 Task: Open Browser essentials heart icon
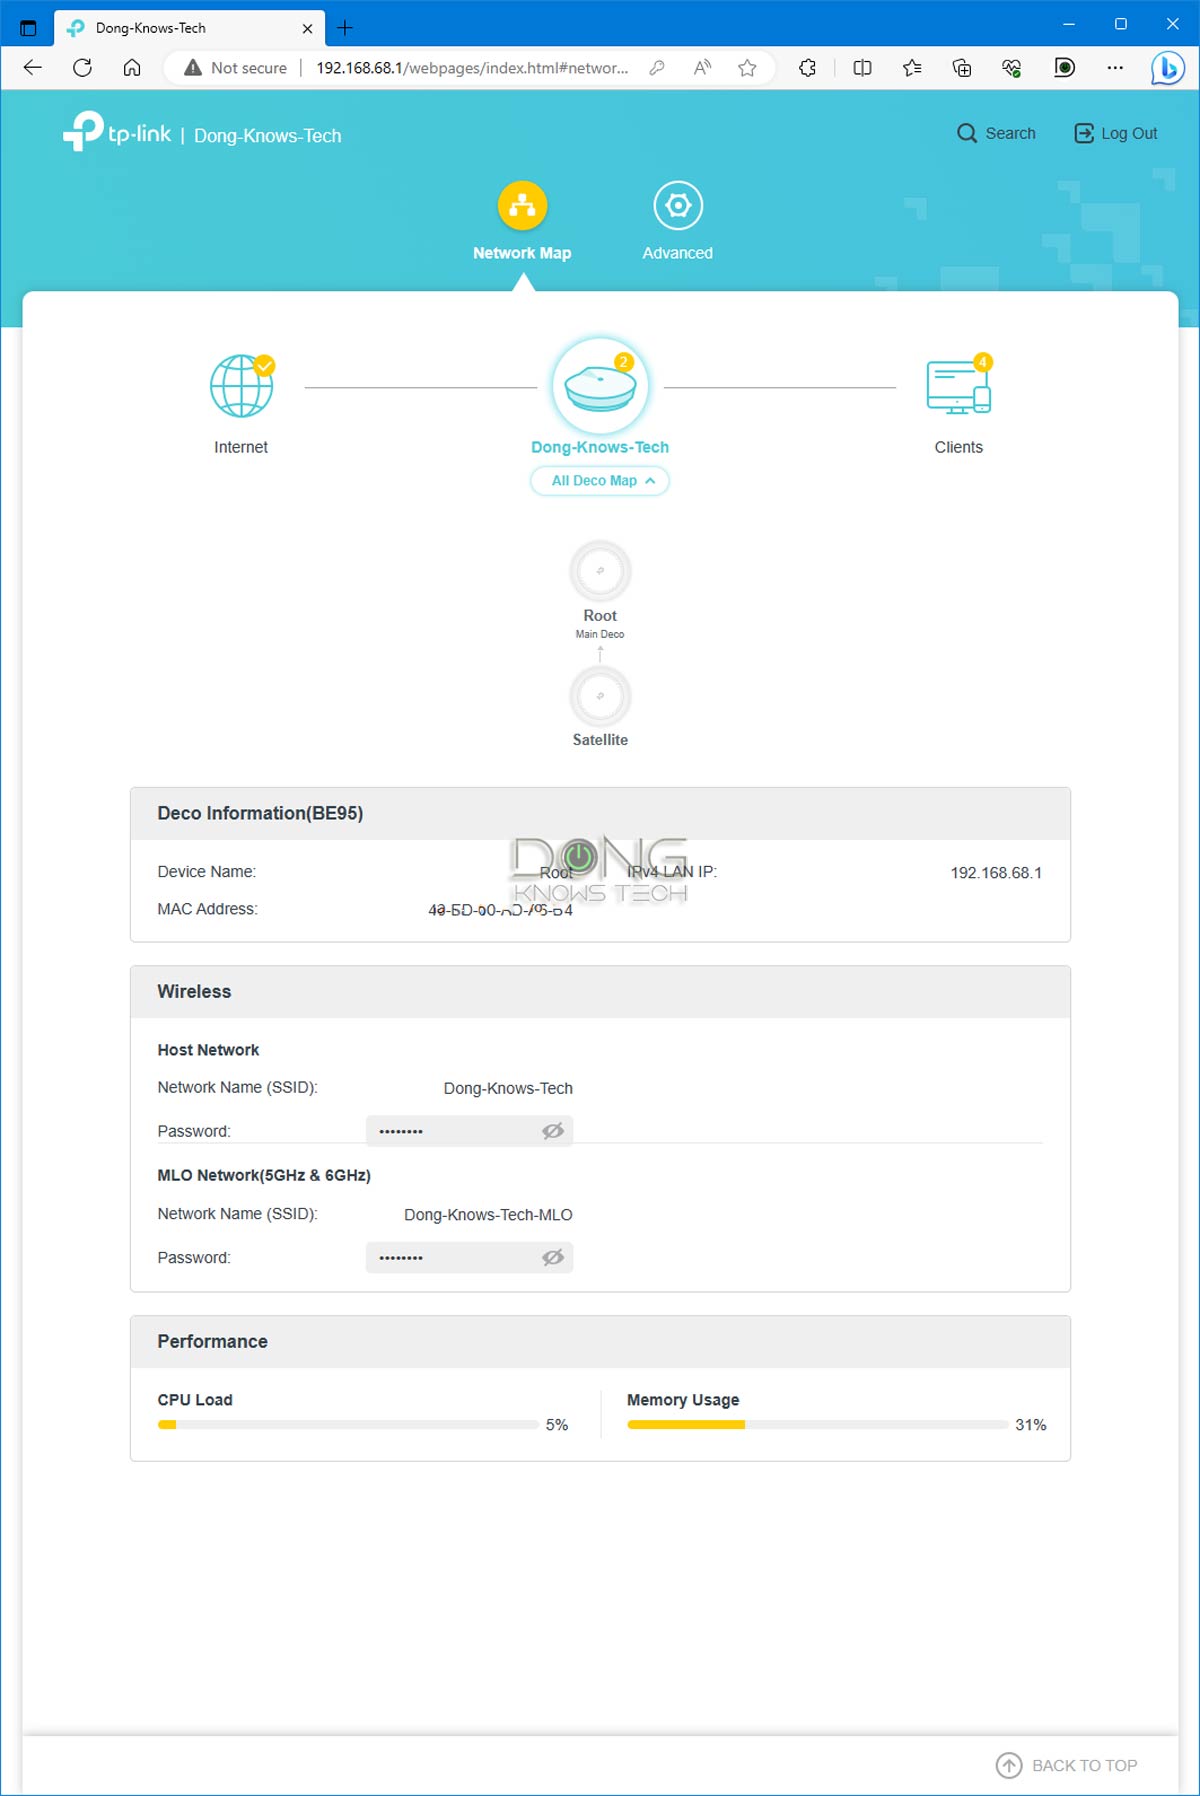[x=1012, y=68]
